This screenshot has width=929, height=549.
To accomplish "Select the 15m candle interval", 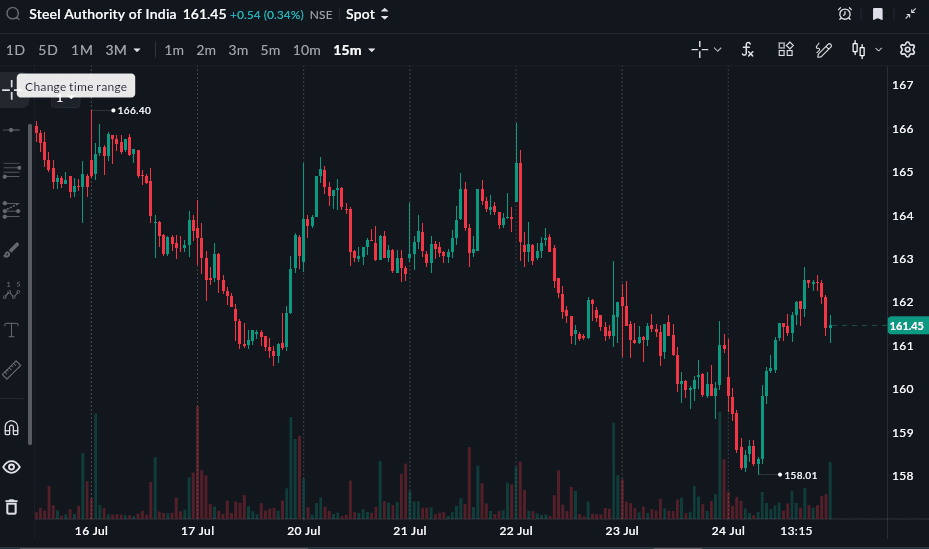I will pos(347,50).
